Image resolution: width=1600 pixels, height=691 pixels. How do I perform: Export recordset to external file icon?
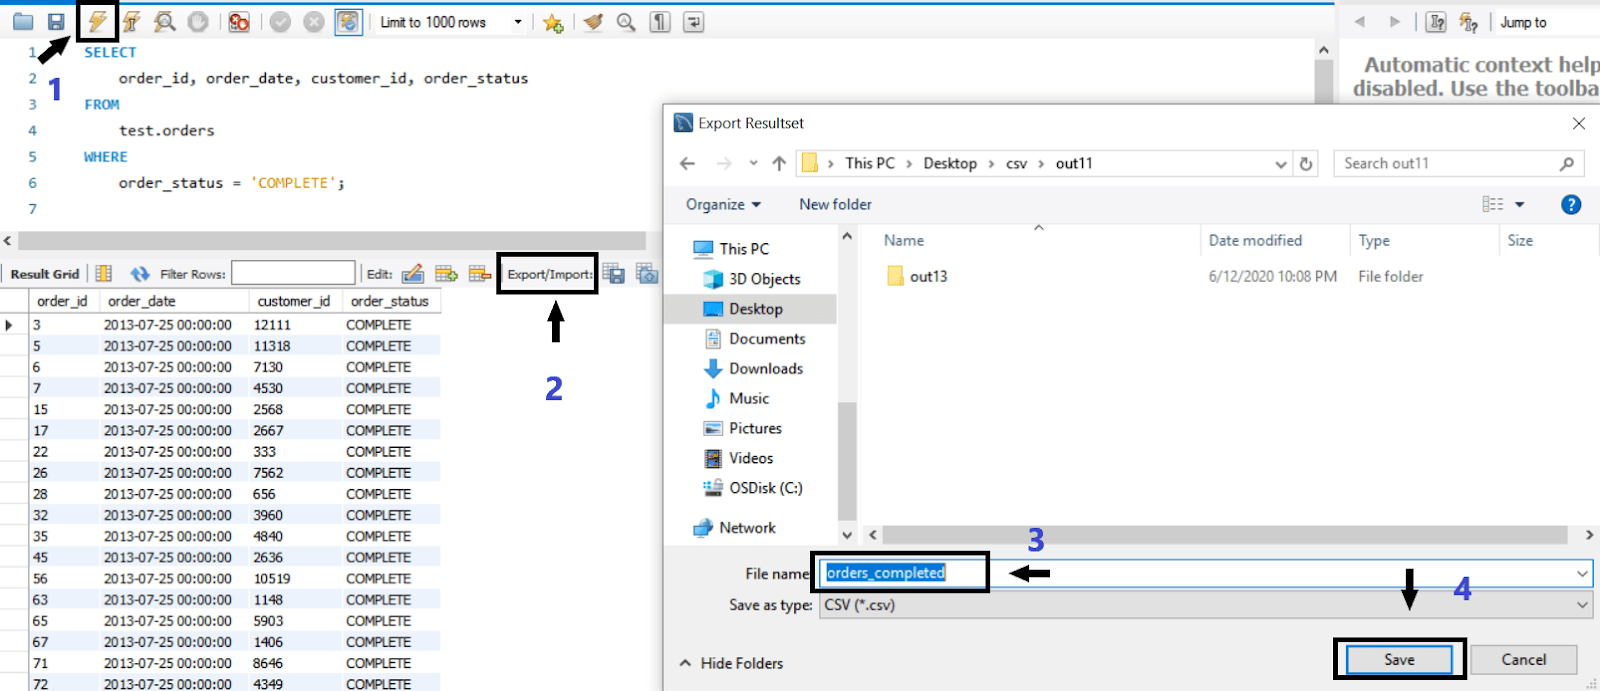(614, 274)
